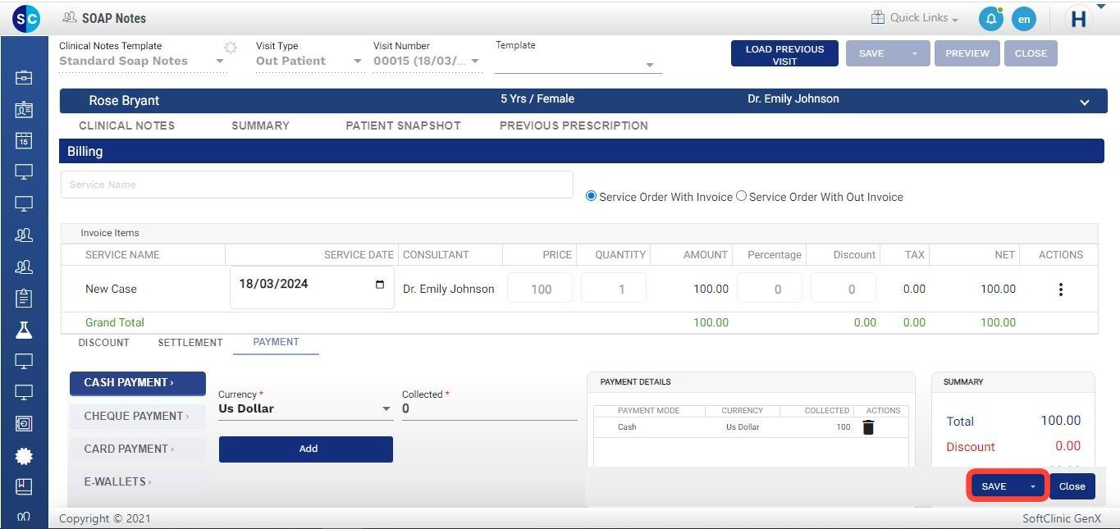Click the Price field showing 100

pos(540,289)
